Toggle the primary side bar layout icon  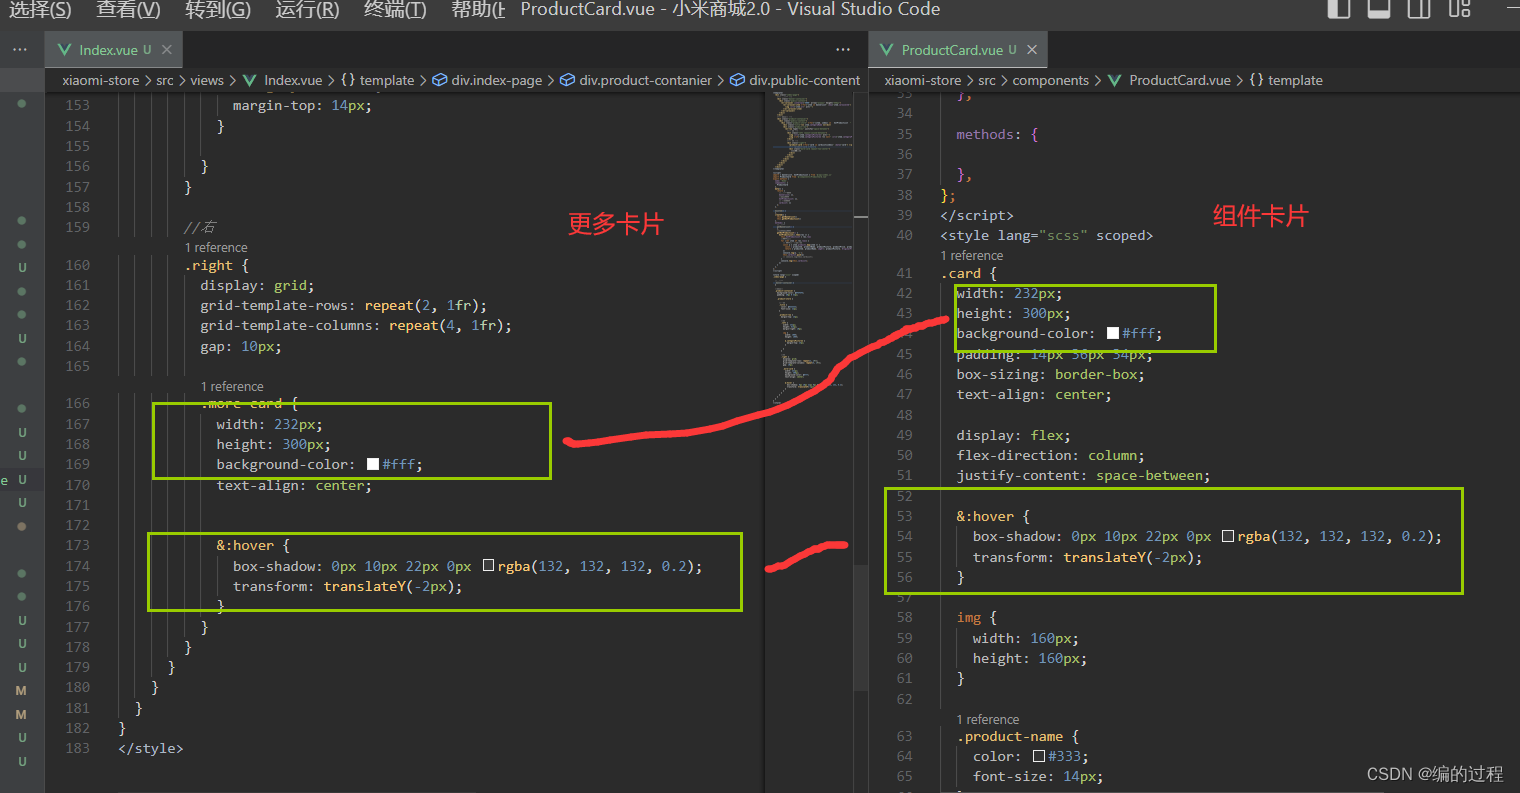click(1339, 9)
